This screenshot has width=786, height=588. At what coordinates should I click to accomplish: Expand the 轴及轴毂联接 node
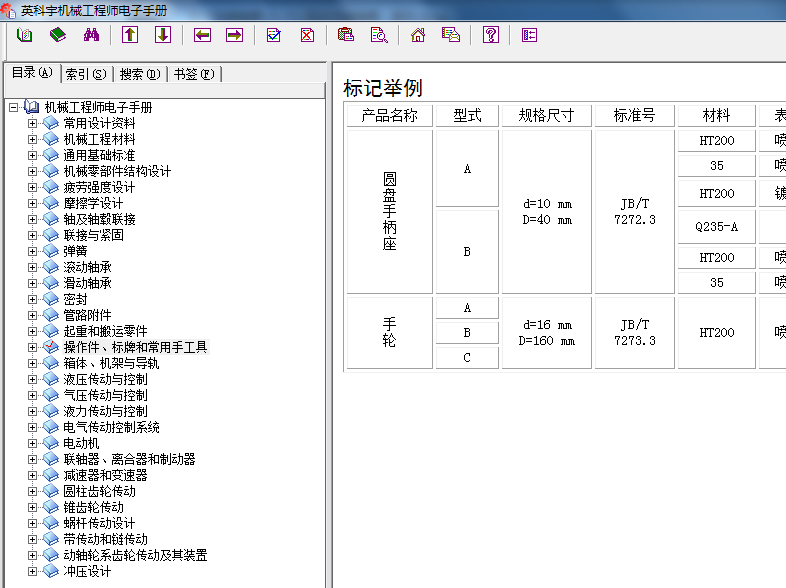tap(33, 220)
